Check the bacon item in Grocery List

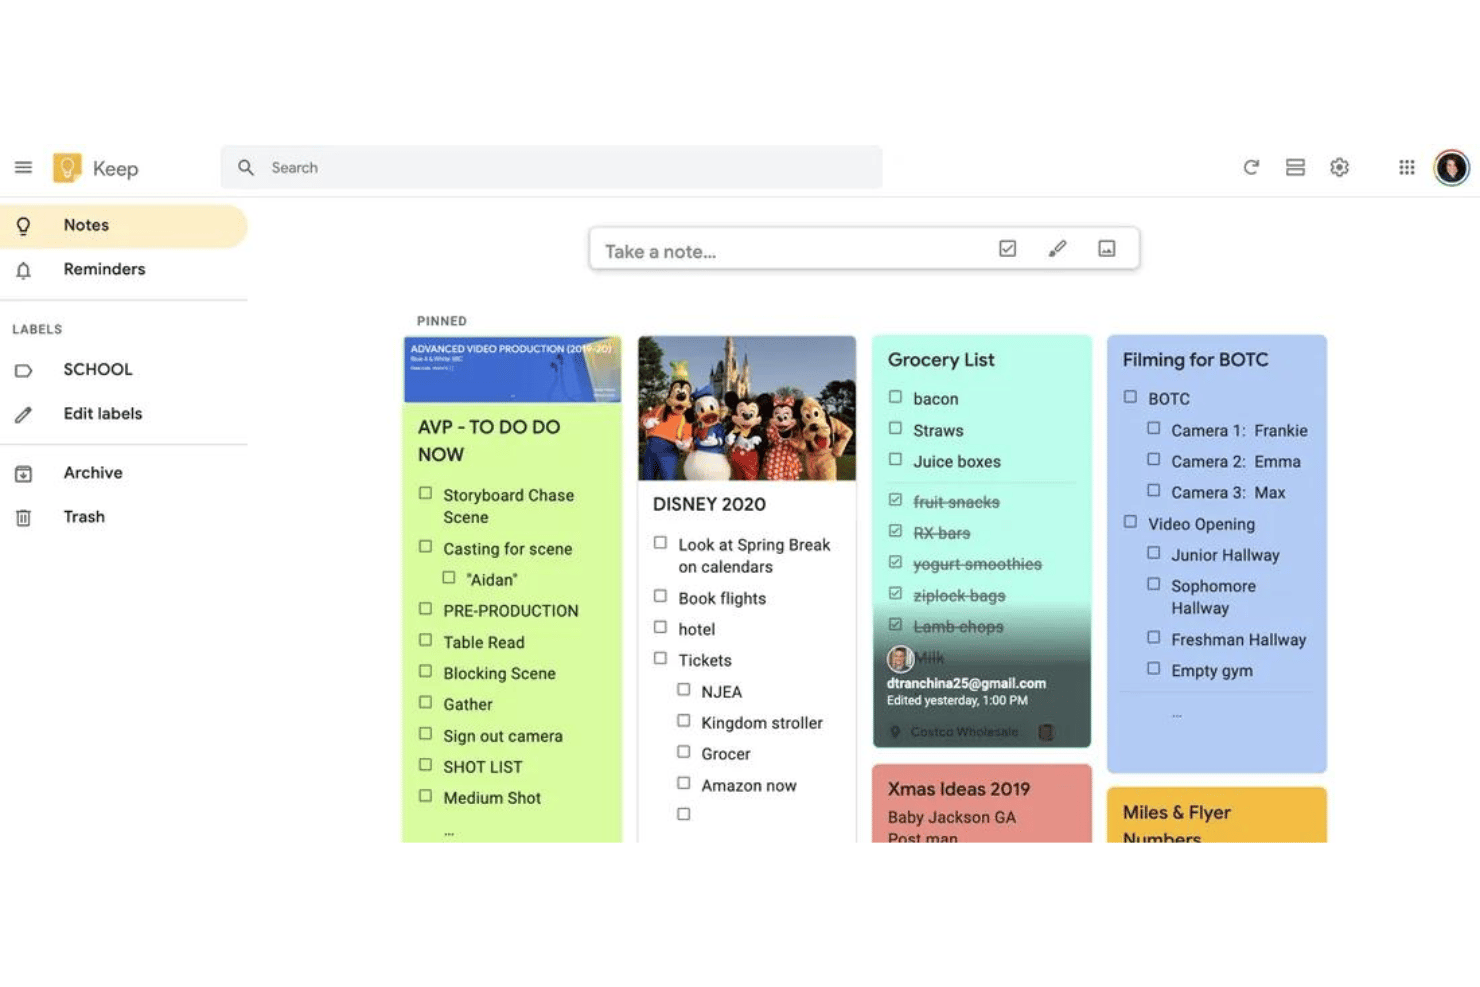tap(895, 397)
